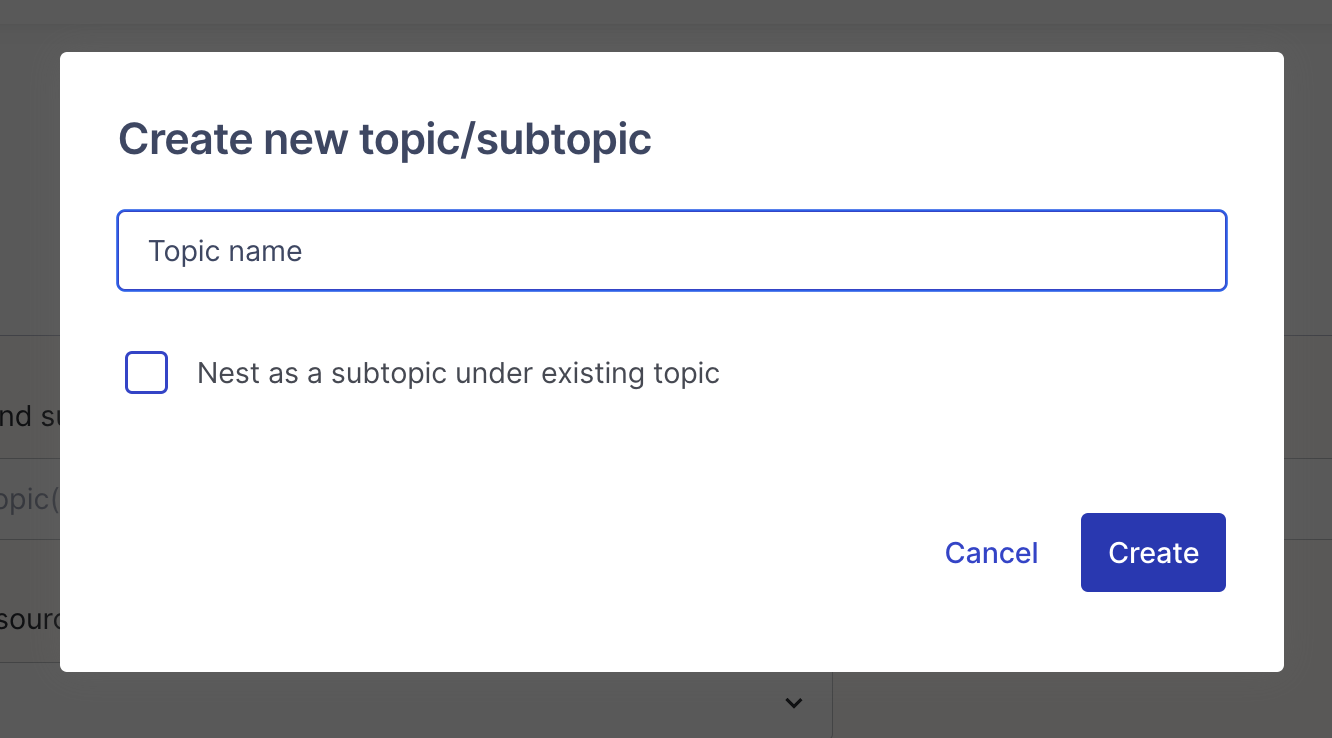
Task: Click the 'Create new topic/subtopic' heading
Action: 385,139
